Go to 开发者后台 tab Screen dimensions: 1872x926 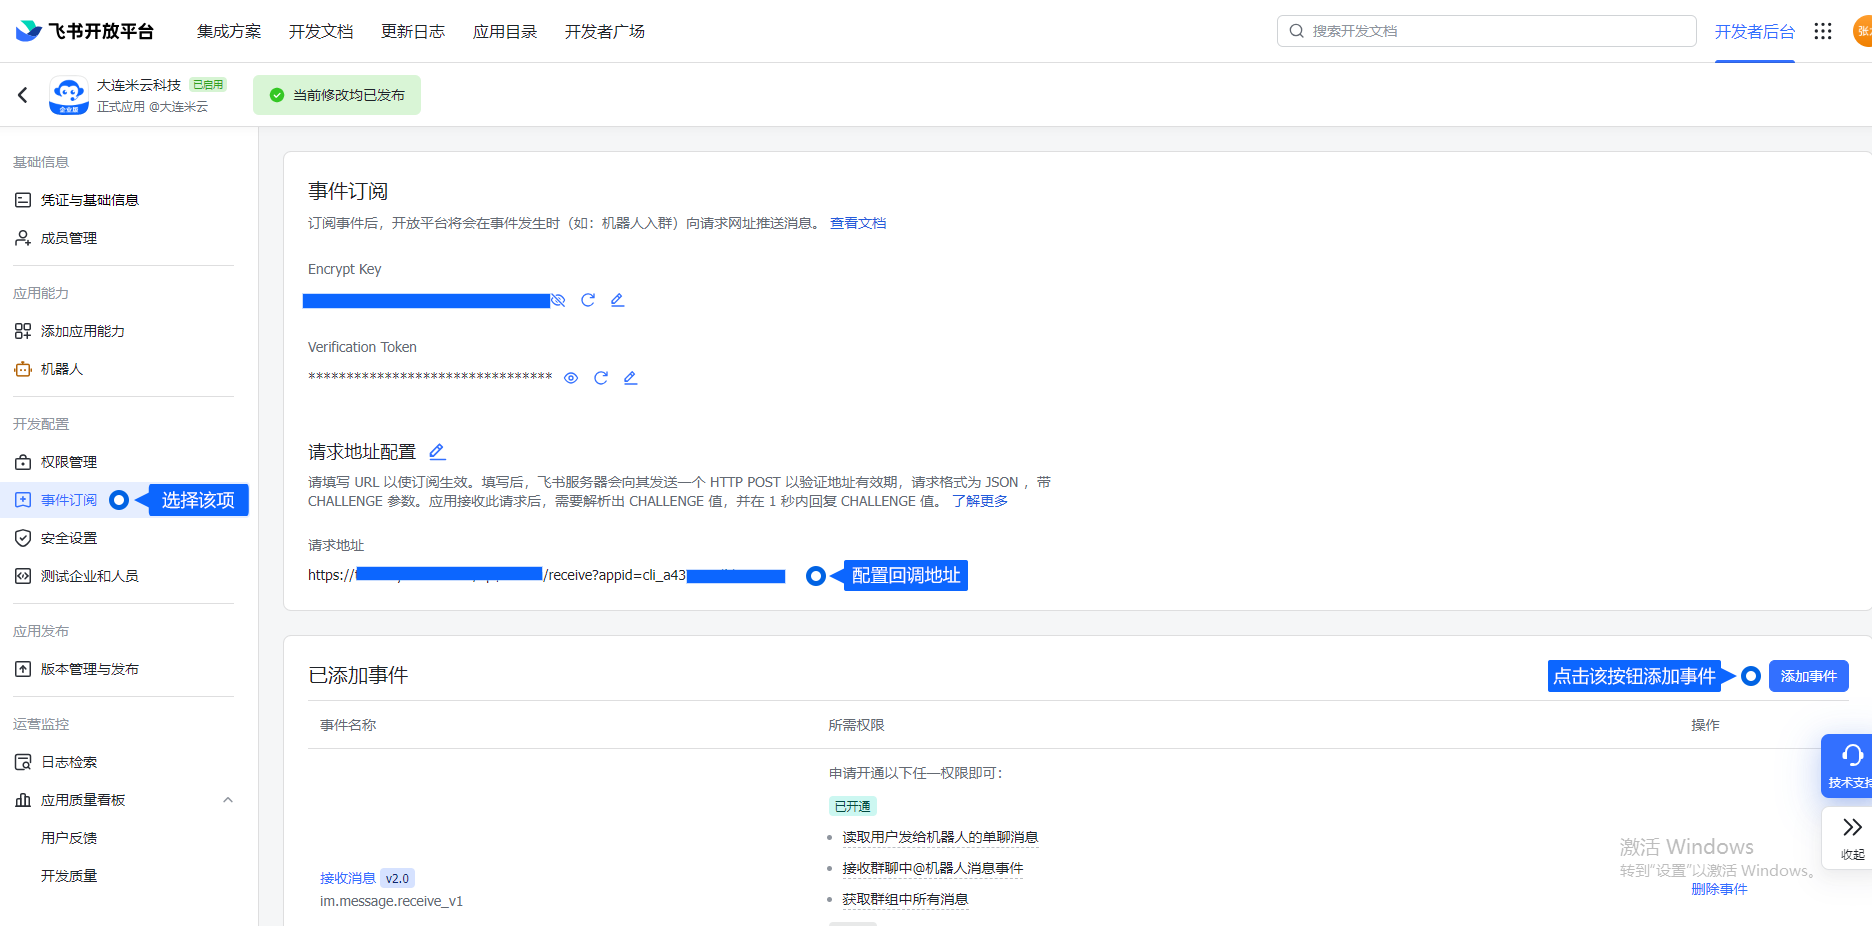1754,31
